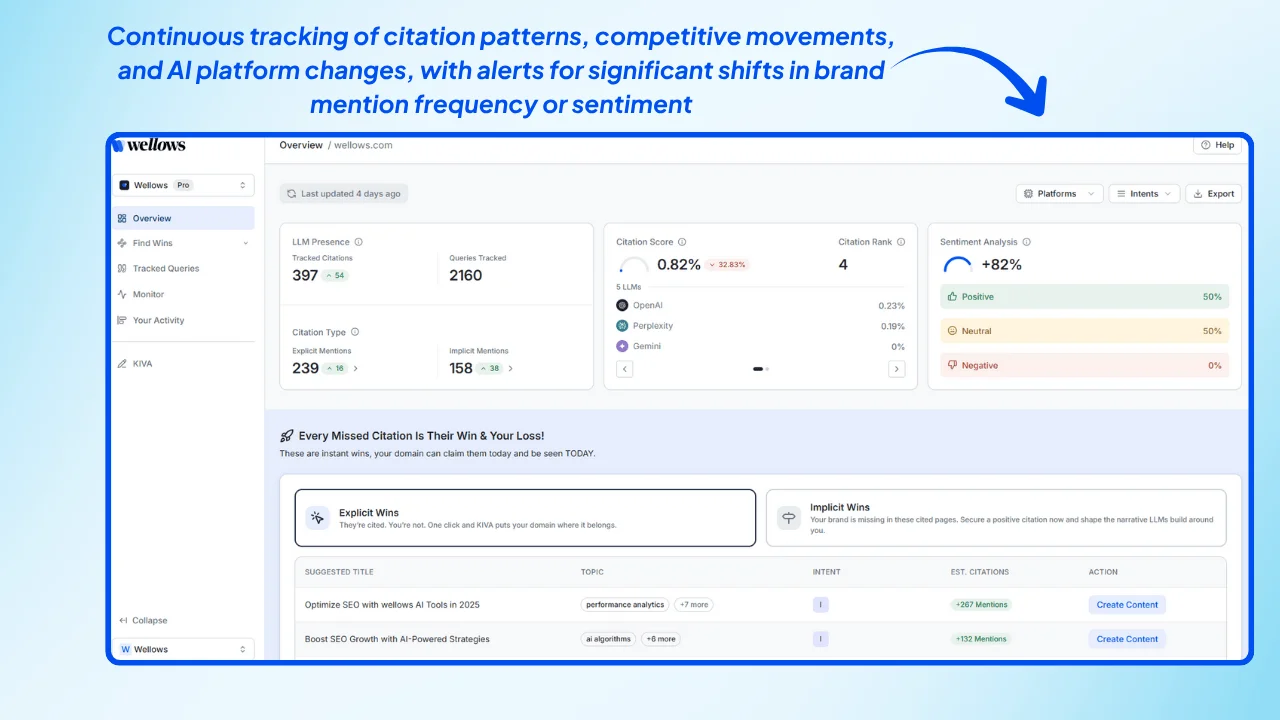Click the LLM Presence info icon
Screen dimensions: 1280x720
(359, 242)
